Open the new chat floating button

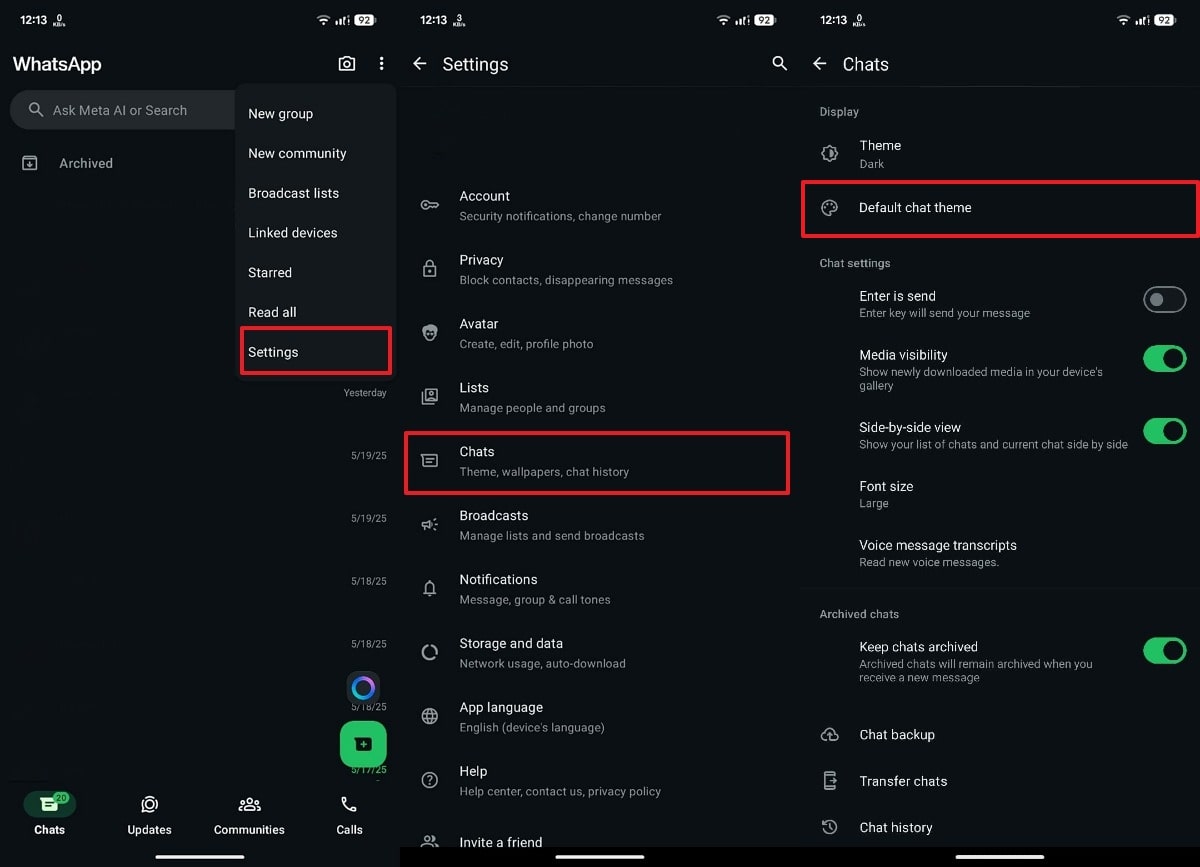[363, 744]
